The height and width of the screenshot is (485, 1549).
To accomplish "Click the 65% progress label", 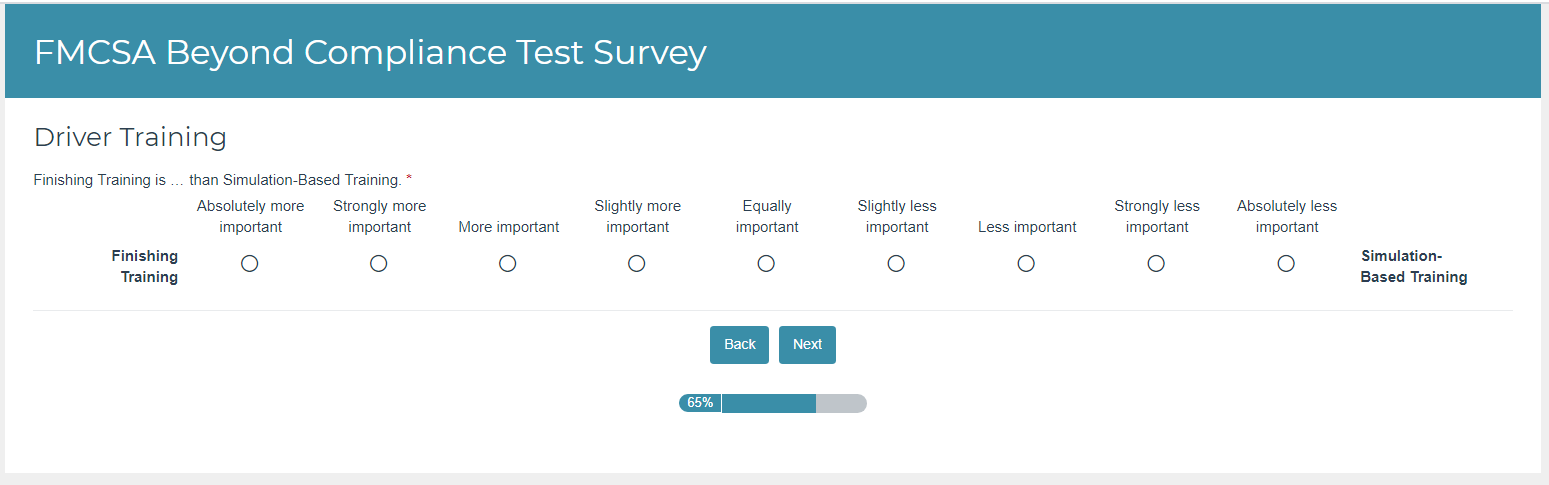I will (700, 403).
